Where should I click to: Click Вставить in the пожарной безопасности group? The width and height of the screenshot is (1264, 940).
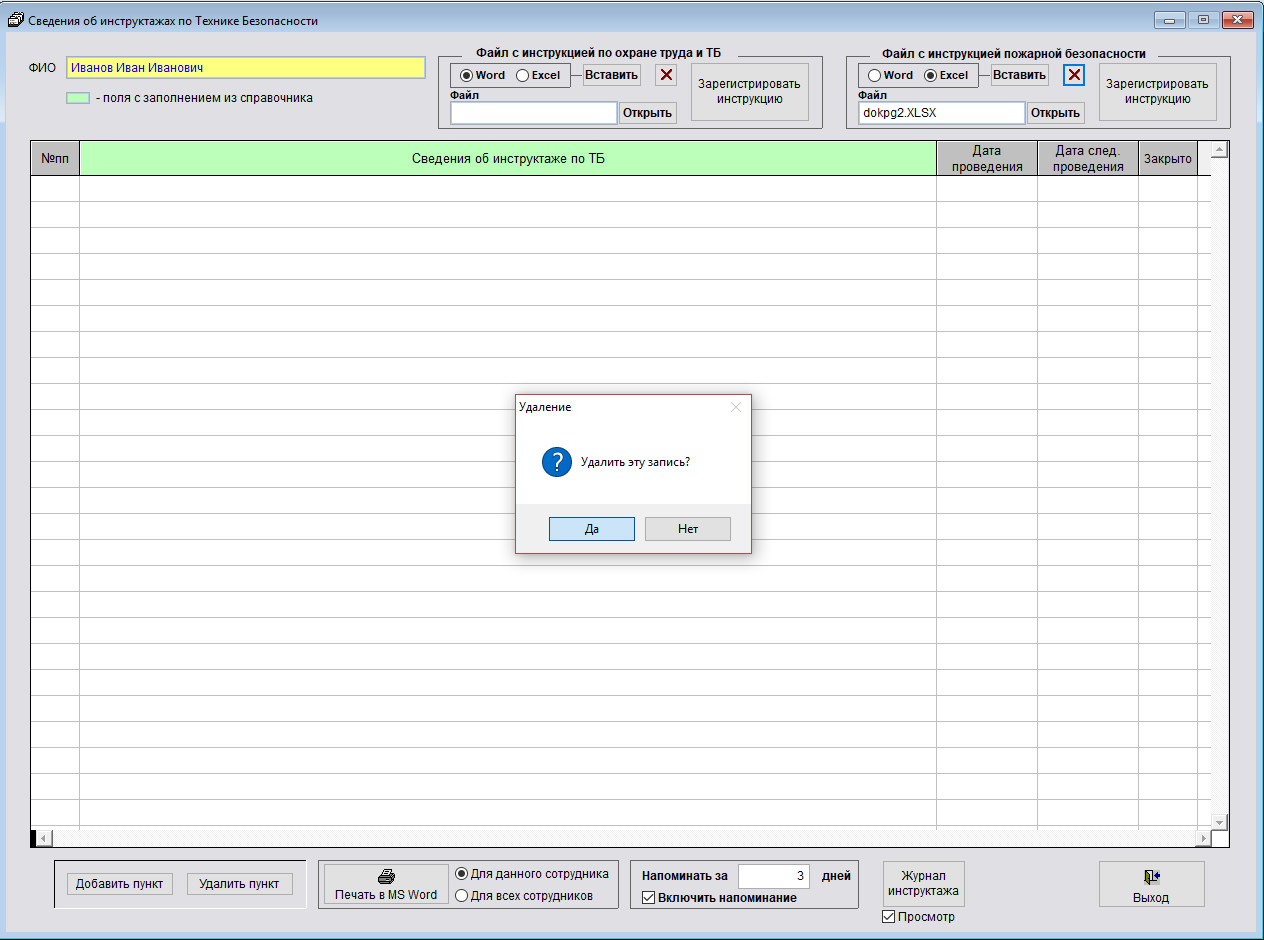[1020, 75]
